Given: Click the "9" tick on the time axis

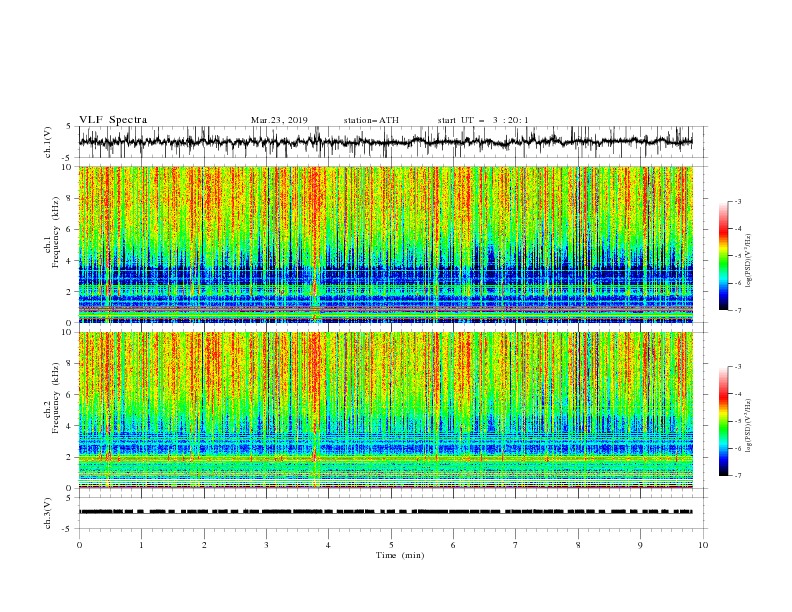Looking at the screenshot, I should [x=640, y=545].
